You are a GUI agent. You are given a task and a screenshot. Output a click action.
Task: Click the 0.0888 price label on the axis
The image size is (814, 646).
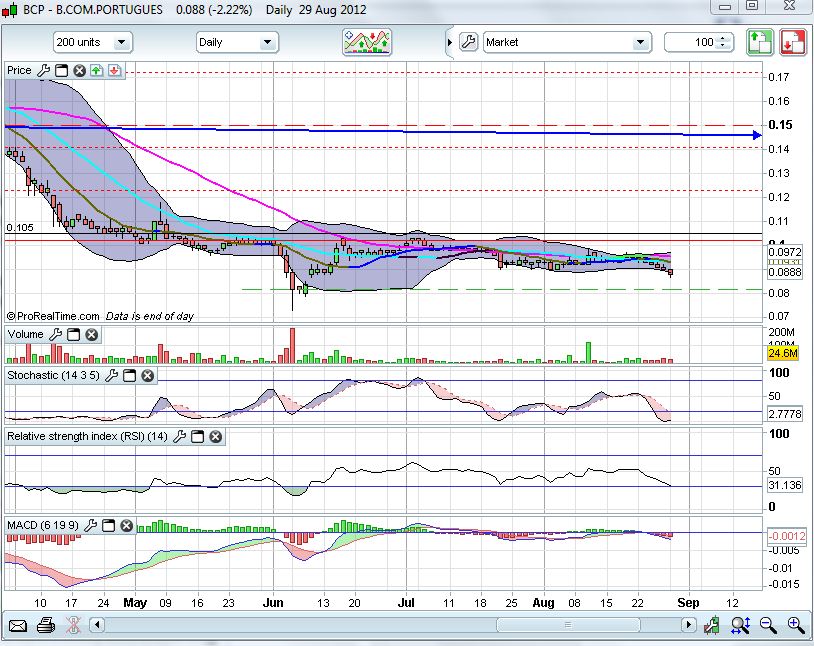785,272
